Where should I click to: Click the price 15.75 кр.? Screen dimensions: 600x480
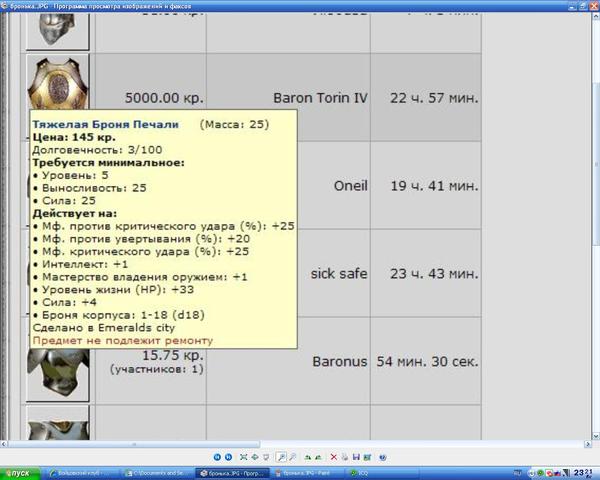pos(173,356)
